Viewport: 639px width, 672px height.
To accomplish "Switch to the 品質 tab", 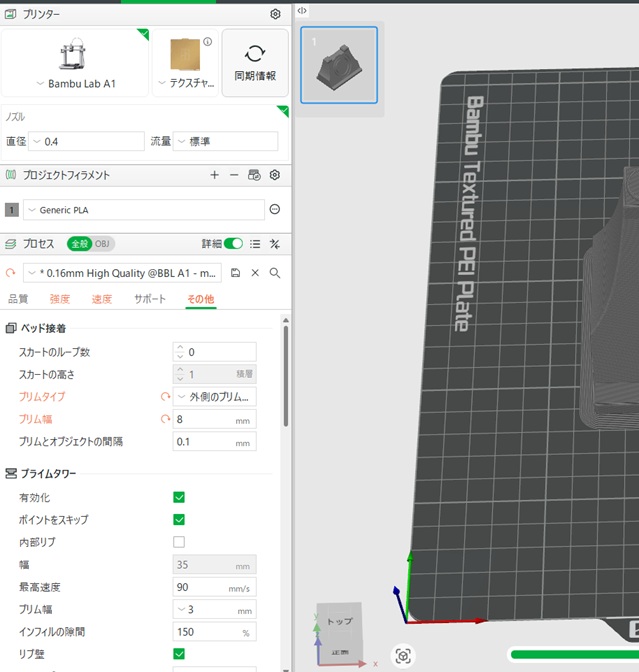I will (18, 299).
